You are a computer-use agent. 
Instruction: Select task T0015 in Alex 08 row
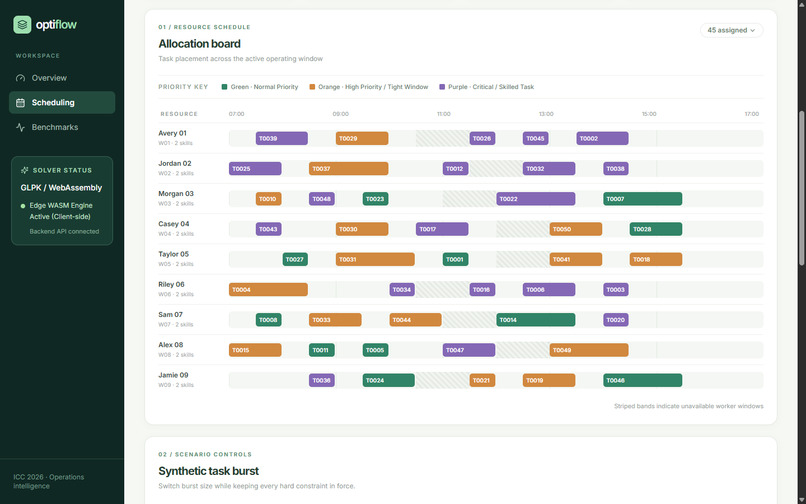pos(255,351)
